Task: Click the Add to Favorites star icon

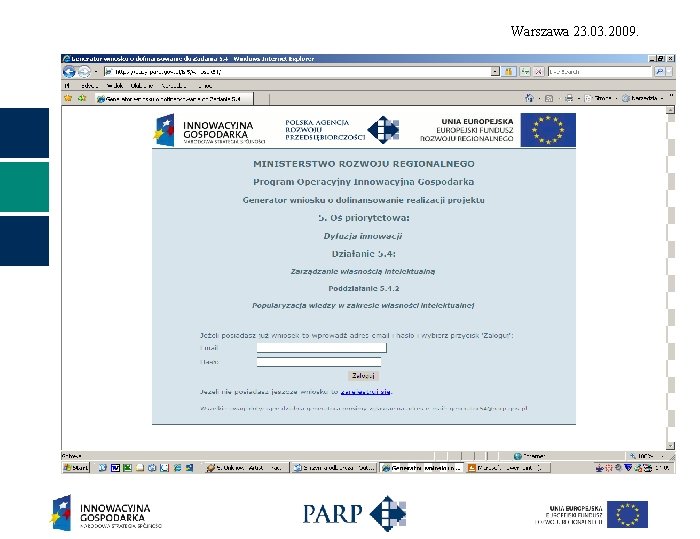Action: point(82,98)
